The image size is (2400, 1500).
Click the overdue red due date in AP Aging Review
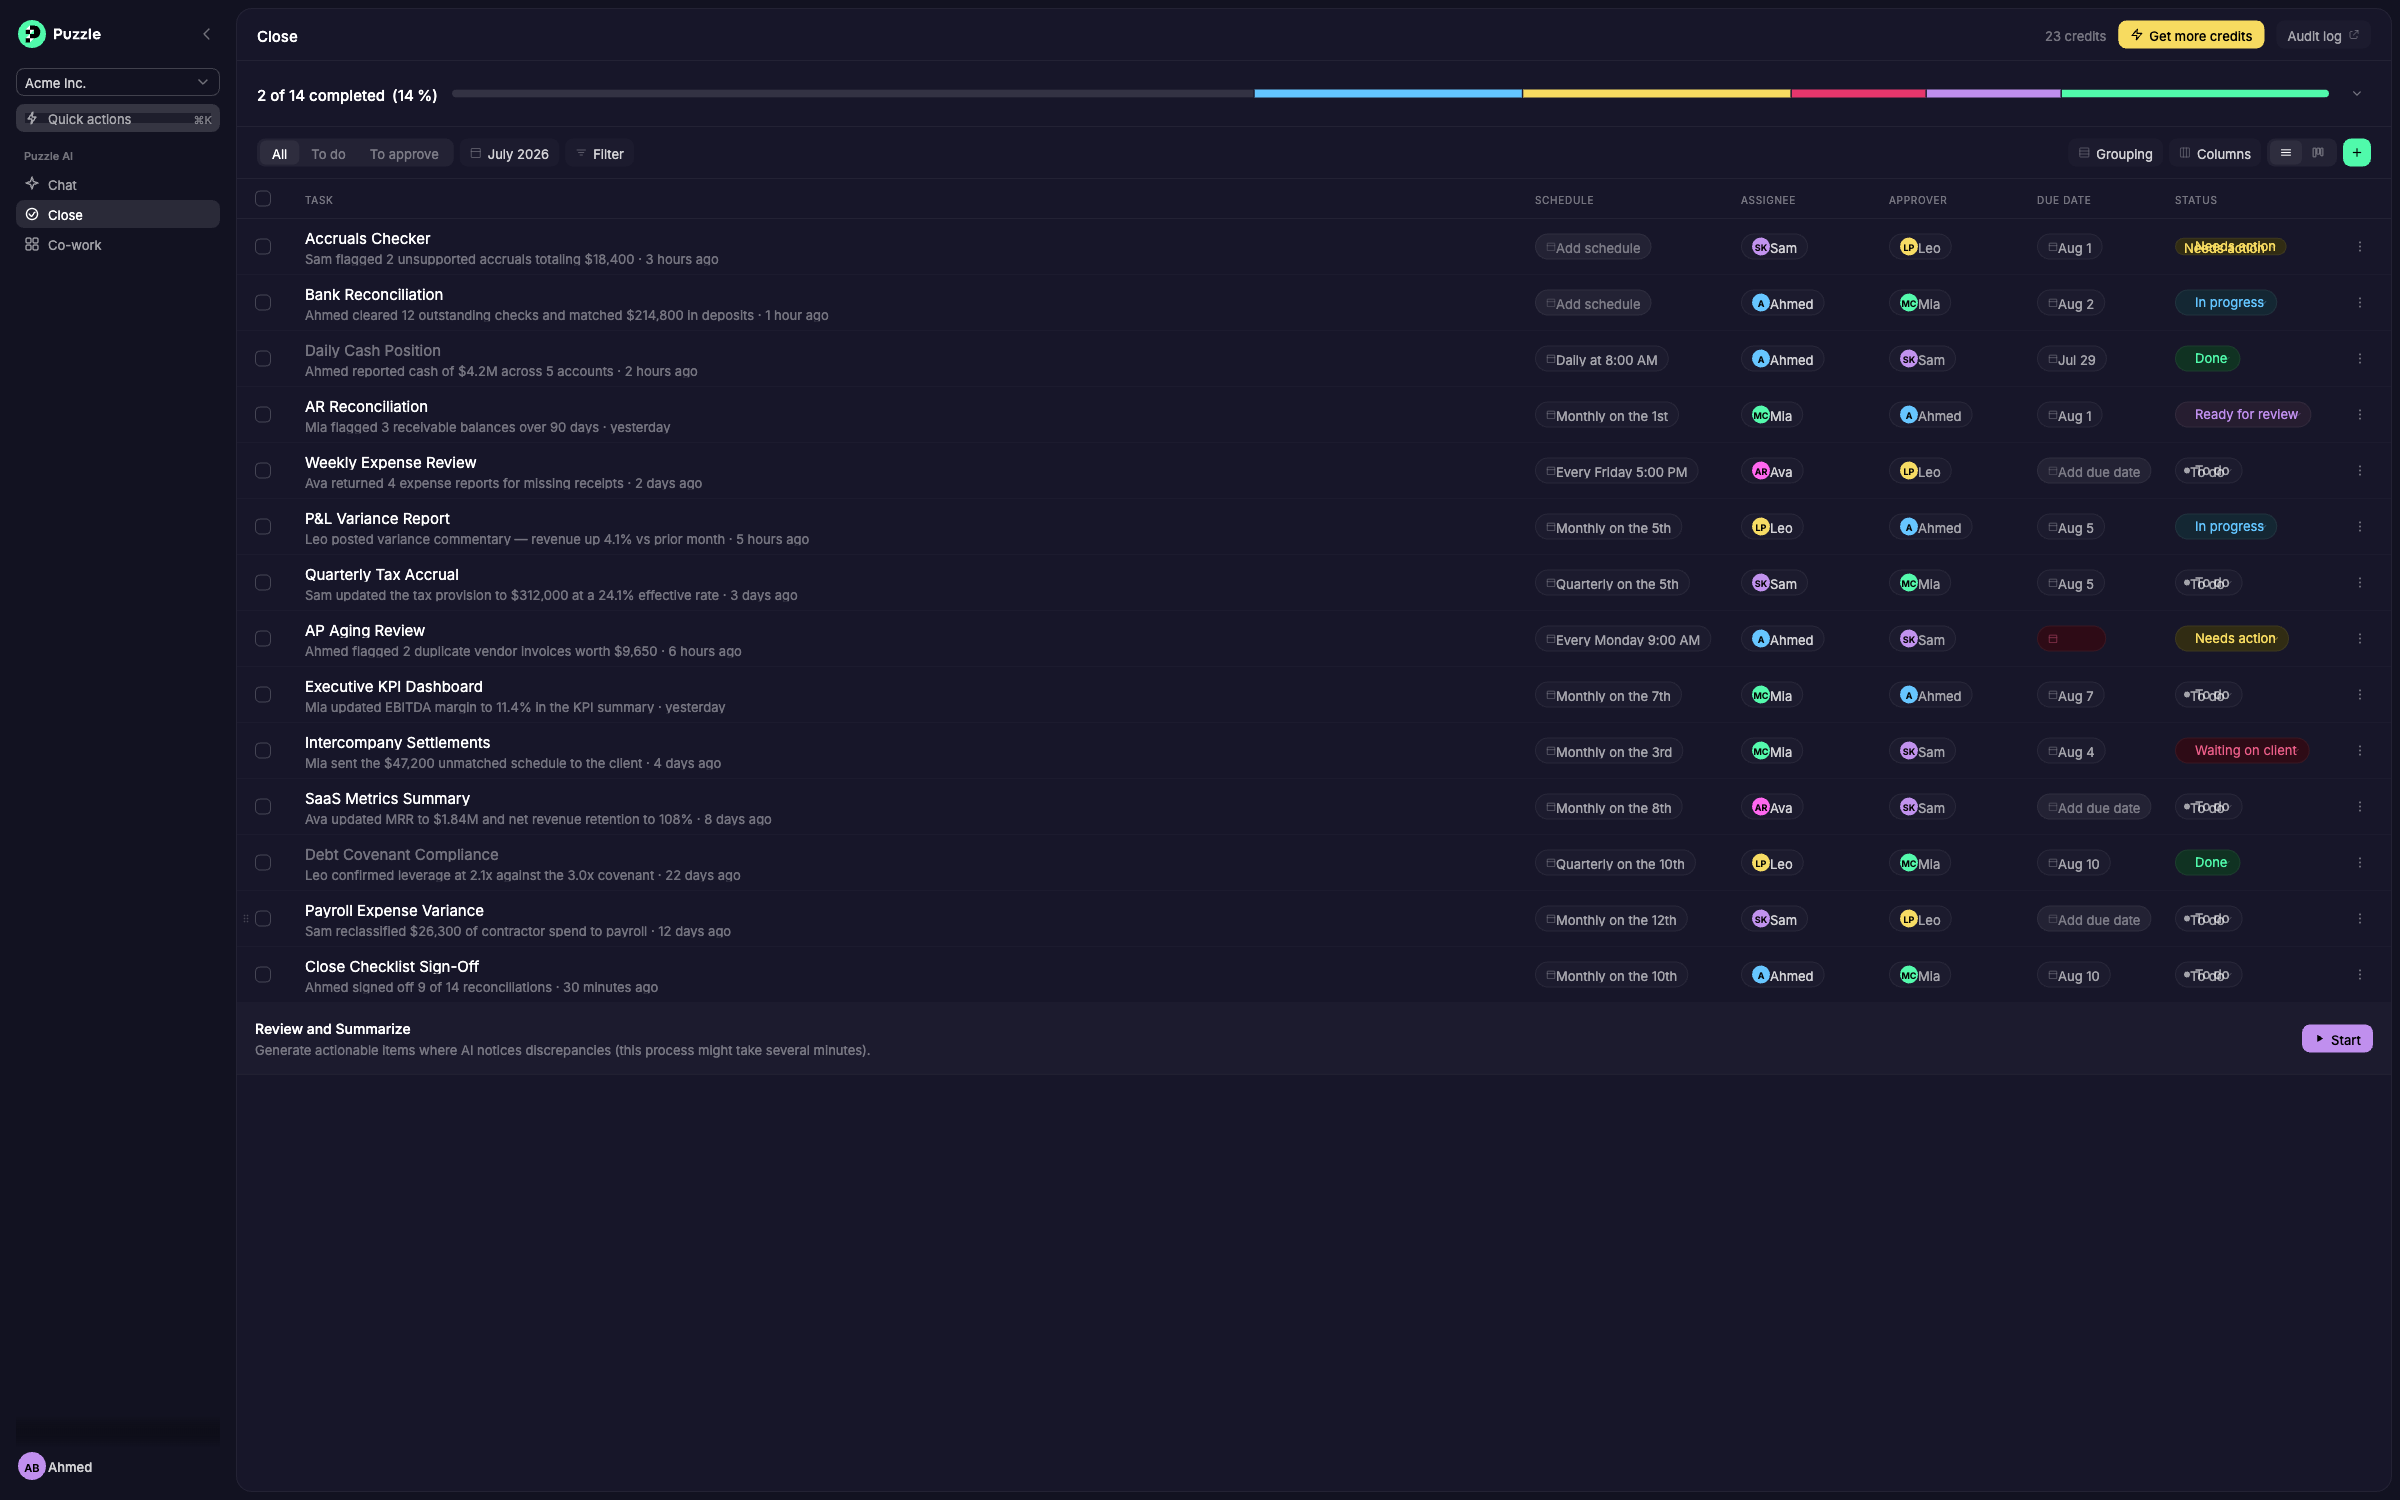2071,639
